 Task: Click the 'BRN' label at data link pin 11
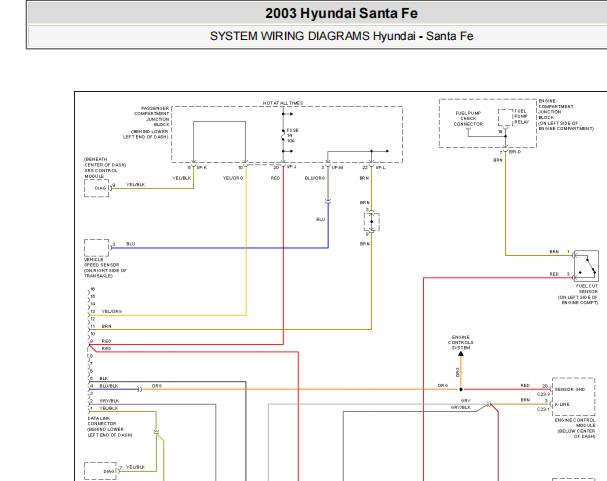point(106,326)
